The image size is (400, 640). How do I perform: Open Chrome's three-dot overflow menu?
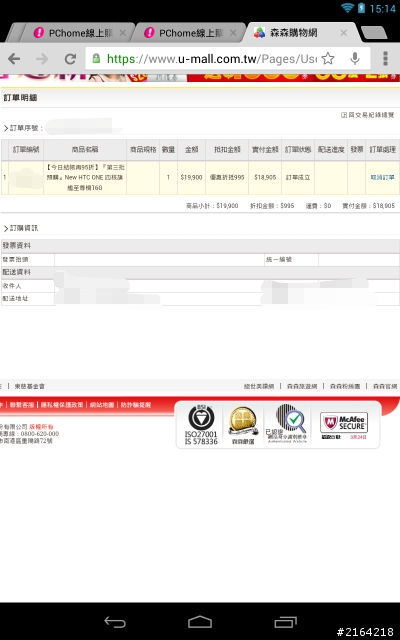(x=385, y=58)
